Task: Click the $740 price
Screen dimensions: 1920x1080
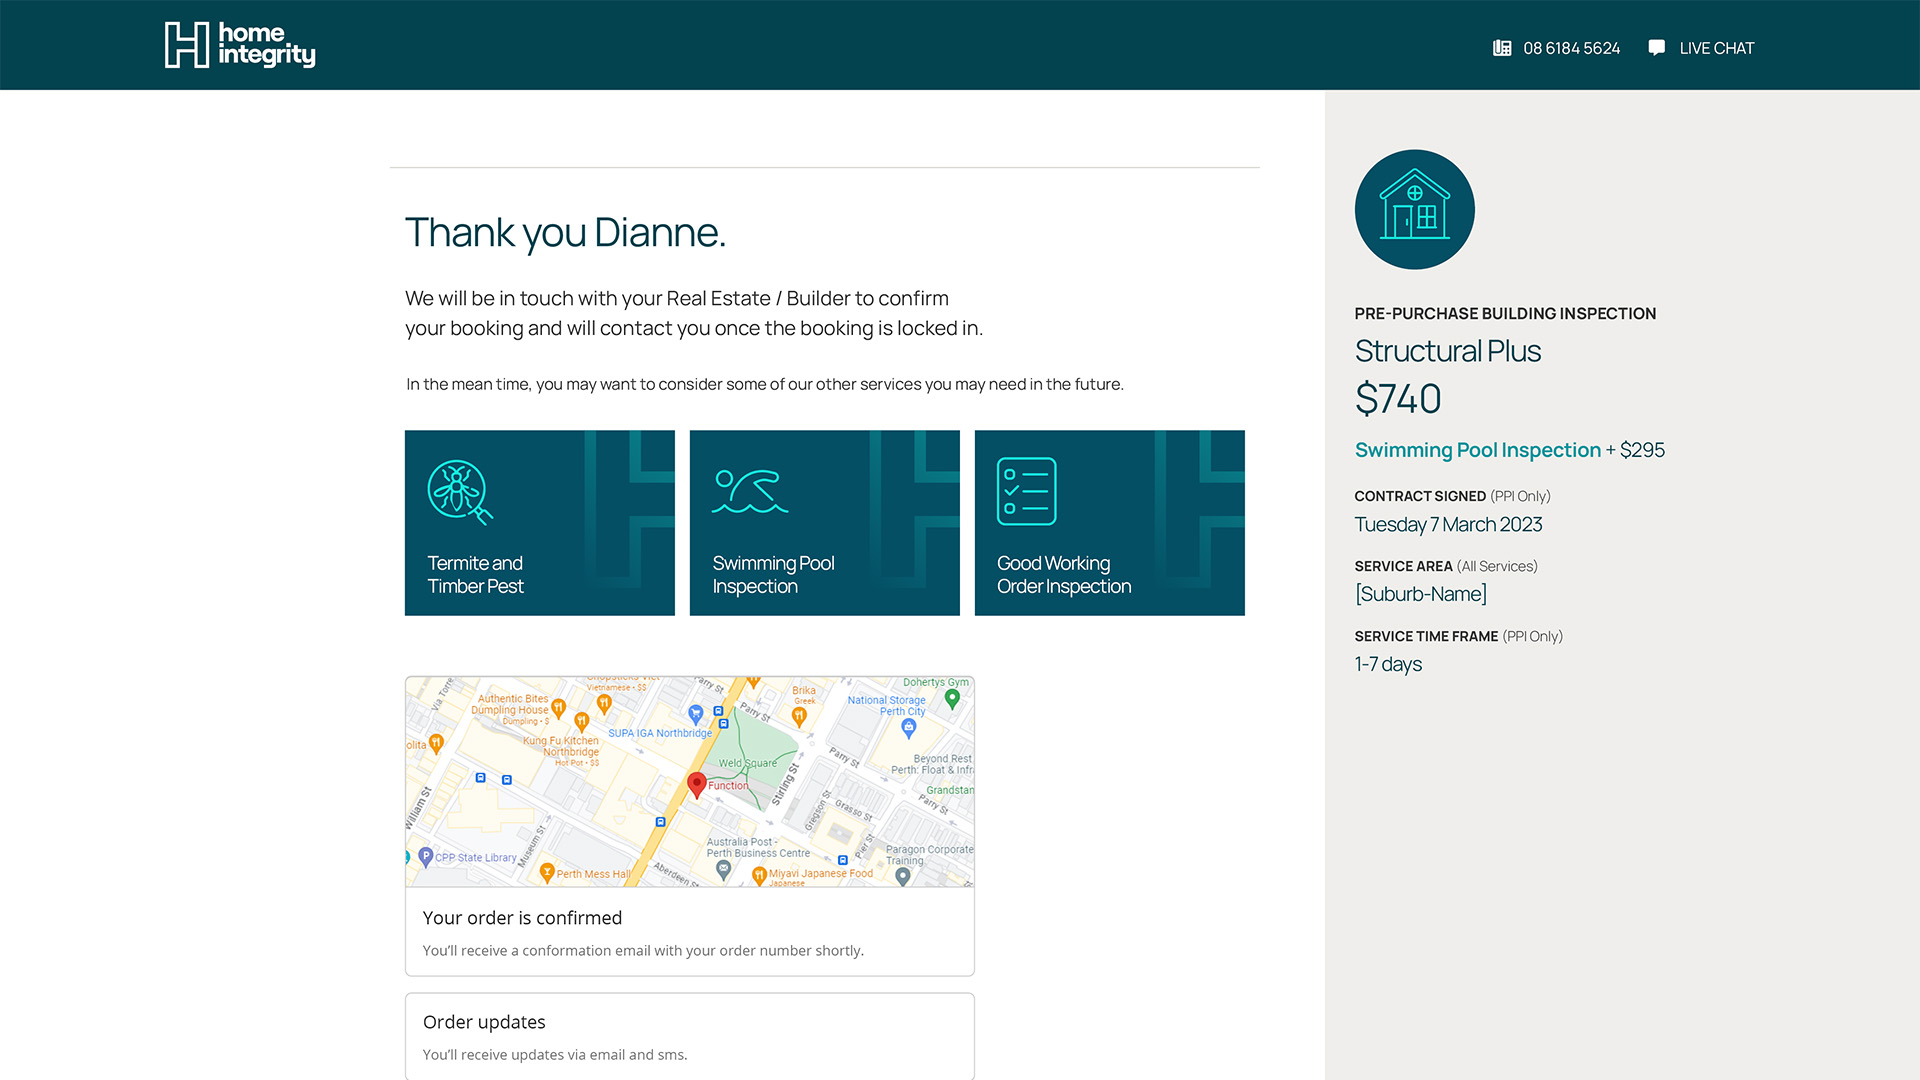Action: [1398, 399]
